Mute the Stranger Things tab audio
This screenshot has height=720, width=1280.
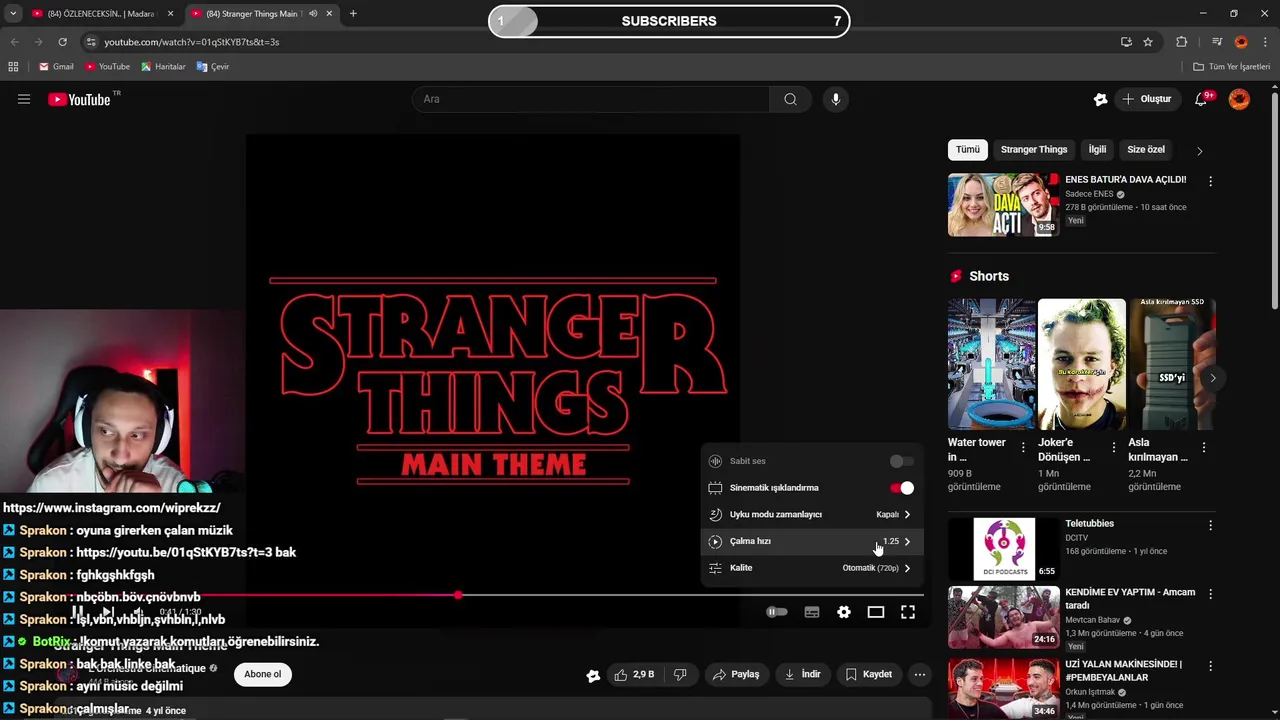(313, 14)
